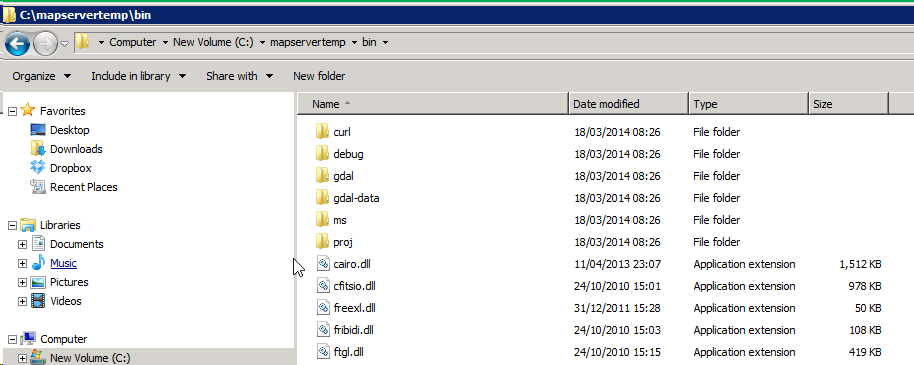The image size is (914, 365).
Task: Click the gdal-data folder icon
Action: click(322, 198)
